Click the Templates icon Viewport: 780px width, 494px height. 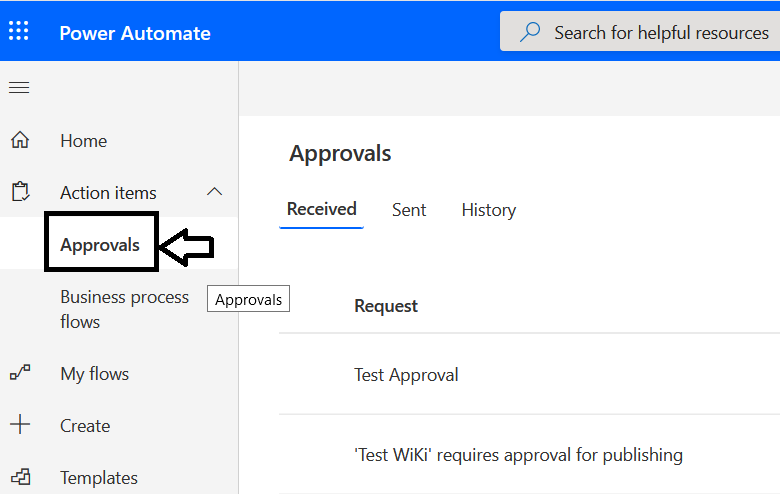click(20, 477)
